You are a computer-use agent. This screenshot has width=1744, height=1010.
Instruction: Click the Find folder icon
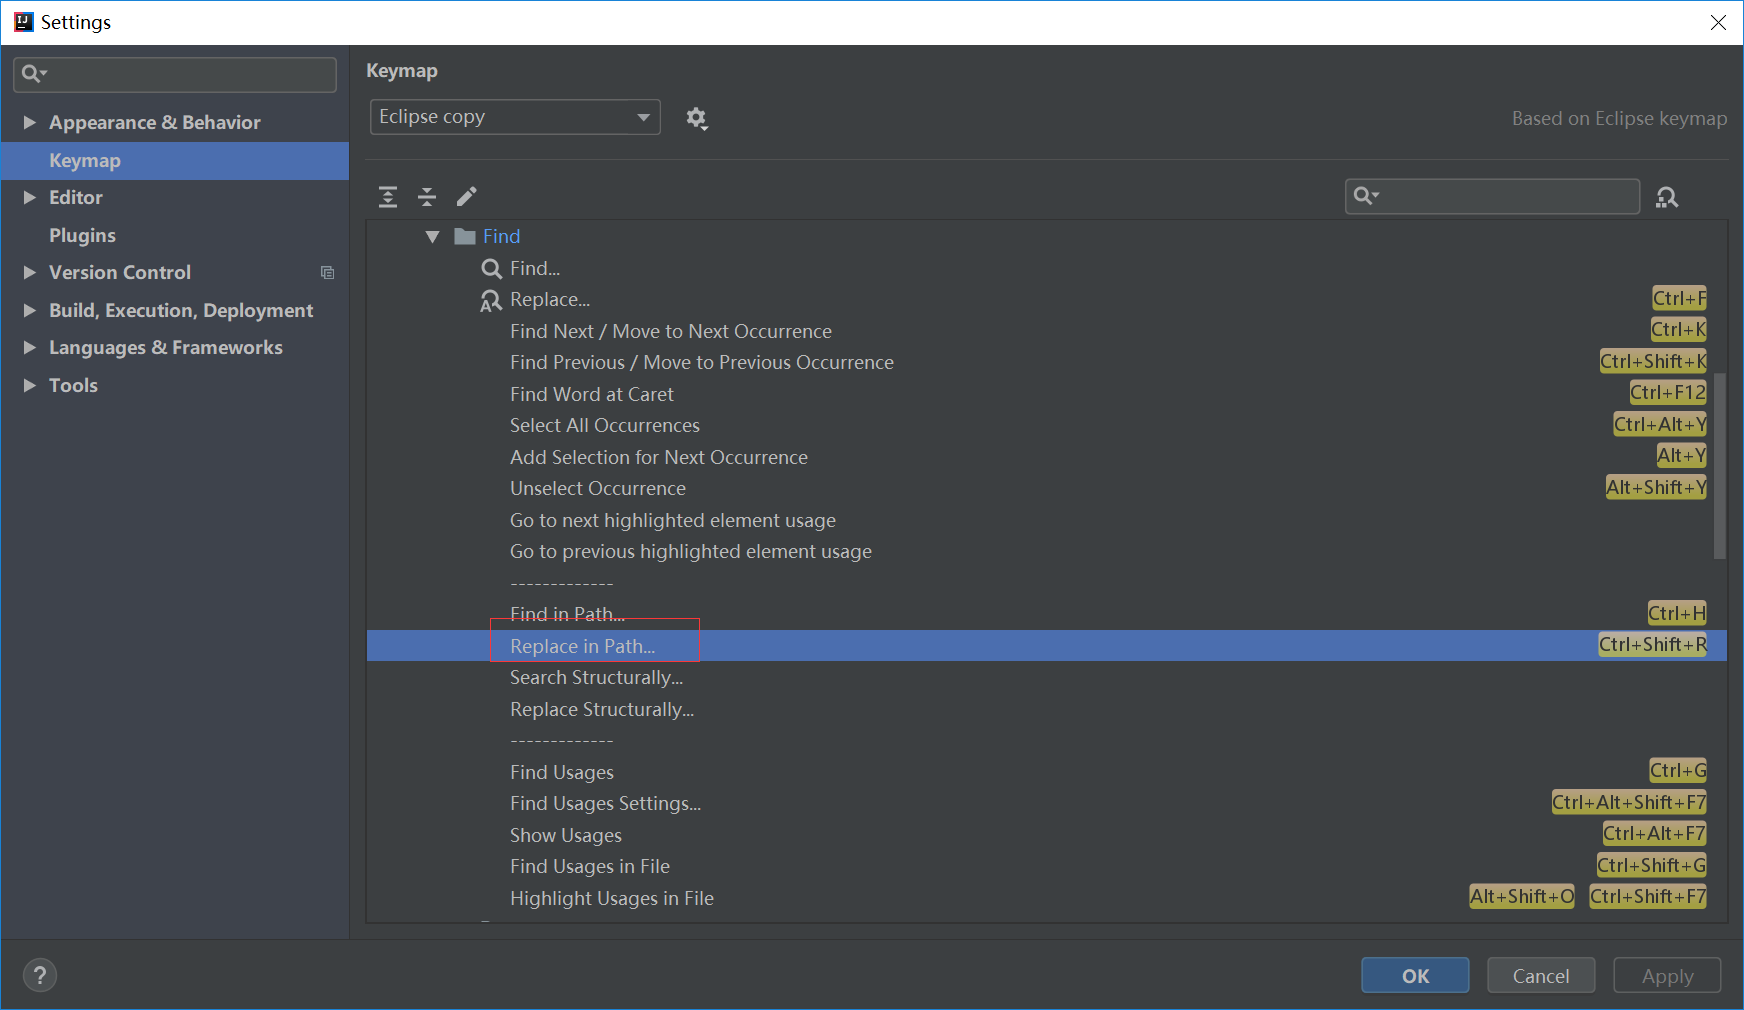pos(464,237)
